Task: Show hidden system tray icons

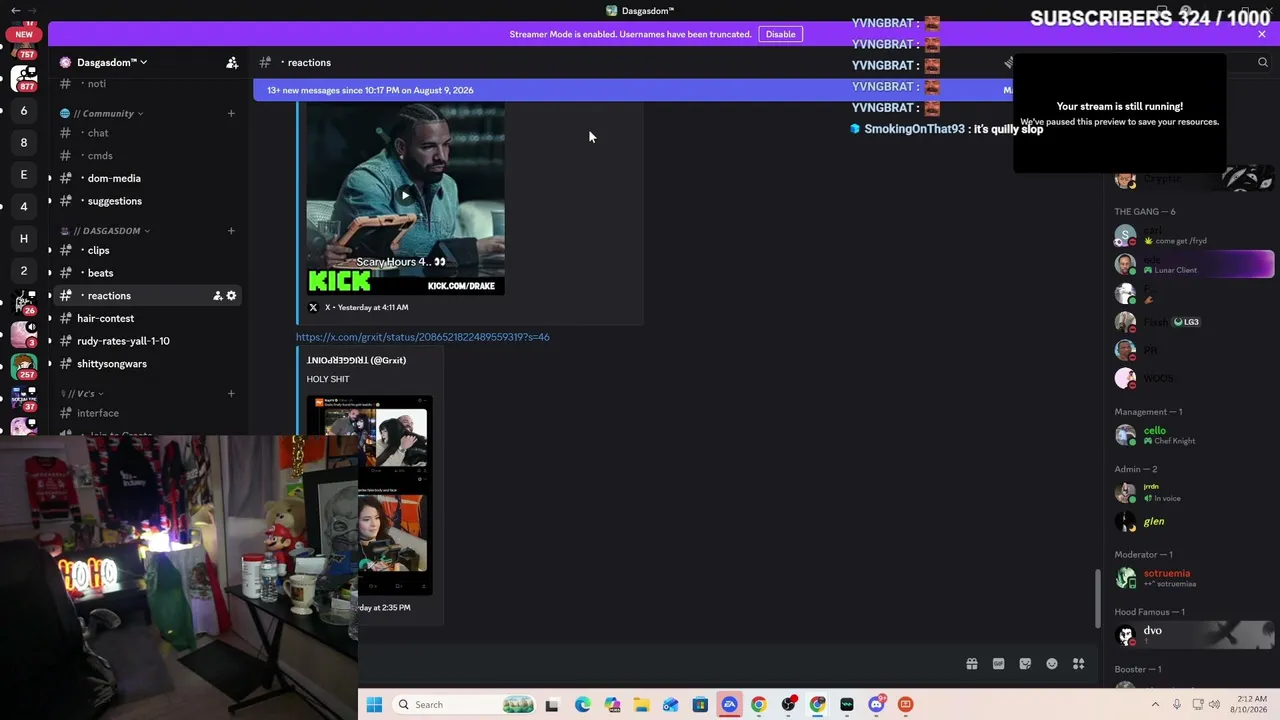Action: tap(1156, 705)
